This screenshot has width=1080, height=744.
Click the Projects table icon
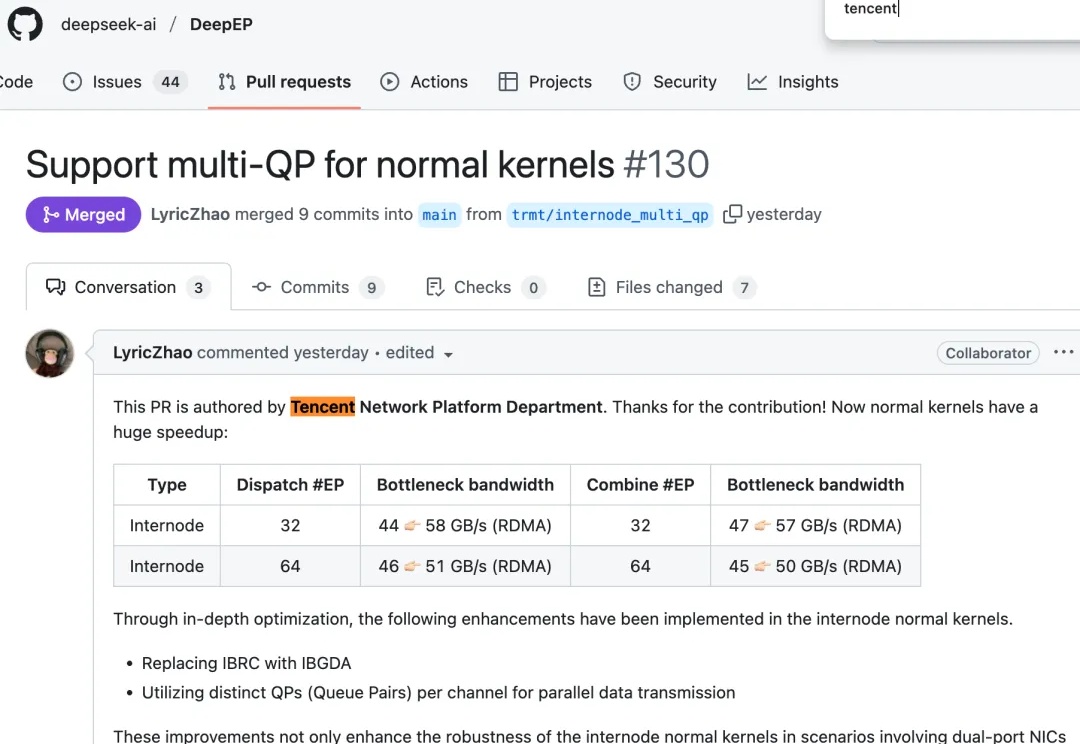point(508,82)
